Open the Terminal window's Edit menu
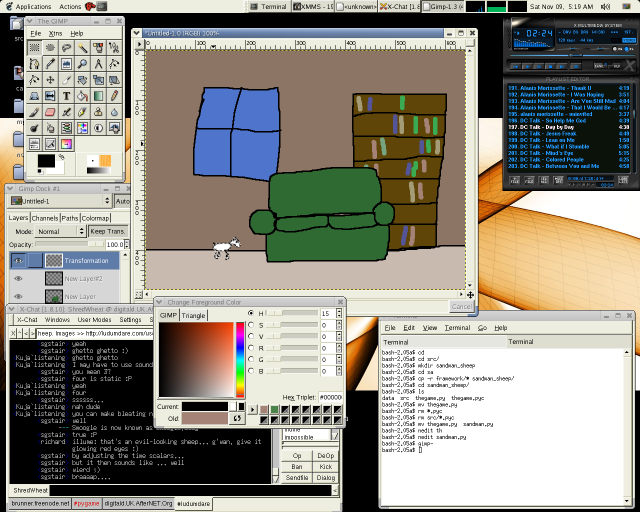Image resolution: width=640 pixels, height=512 pixels. pos(409,327)
